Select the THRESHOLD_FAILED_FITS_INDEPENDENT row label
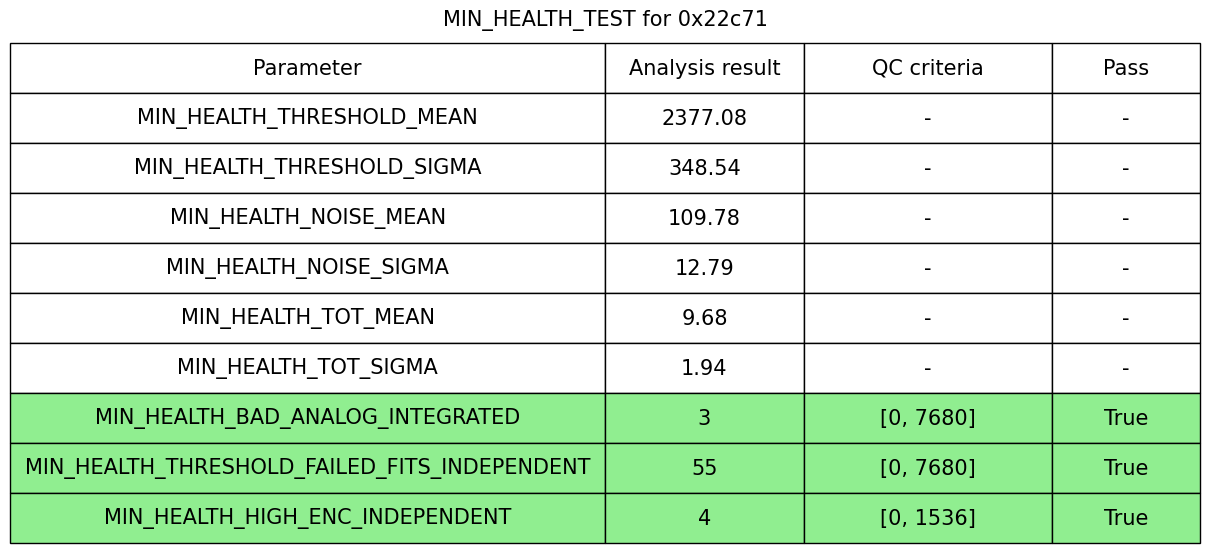The height and width of the screenshot is (553, 1210). click(x=307, y=468)
